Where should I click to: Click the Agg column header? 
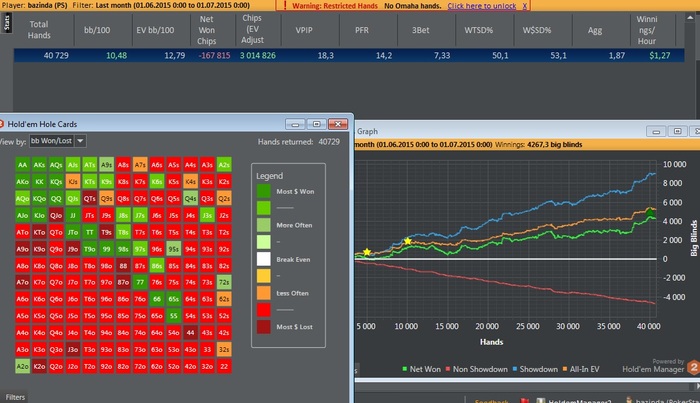pyautogui.click(x=595, y=30)
